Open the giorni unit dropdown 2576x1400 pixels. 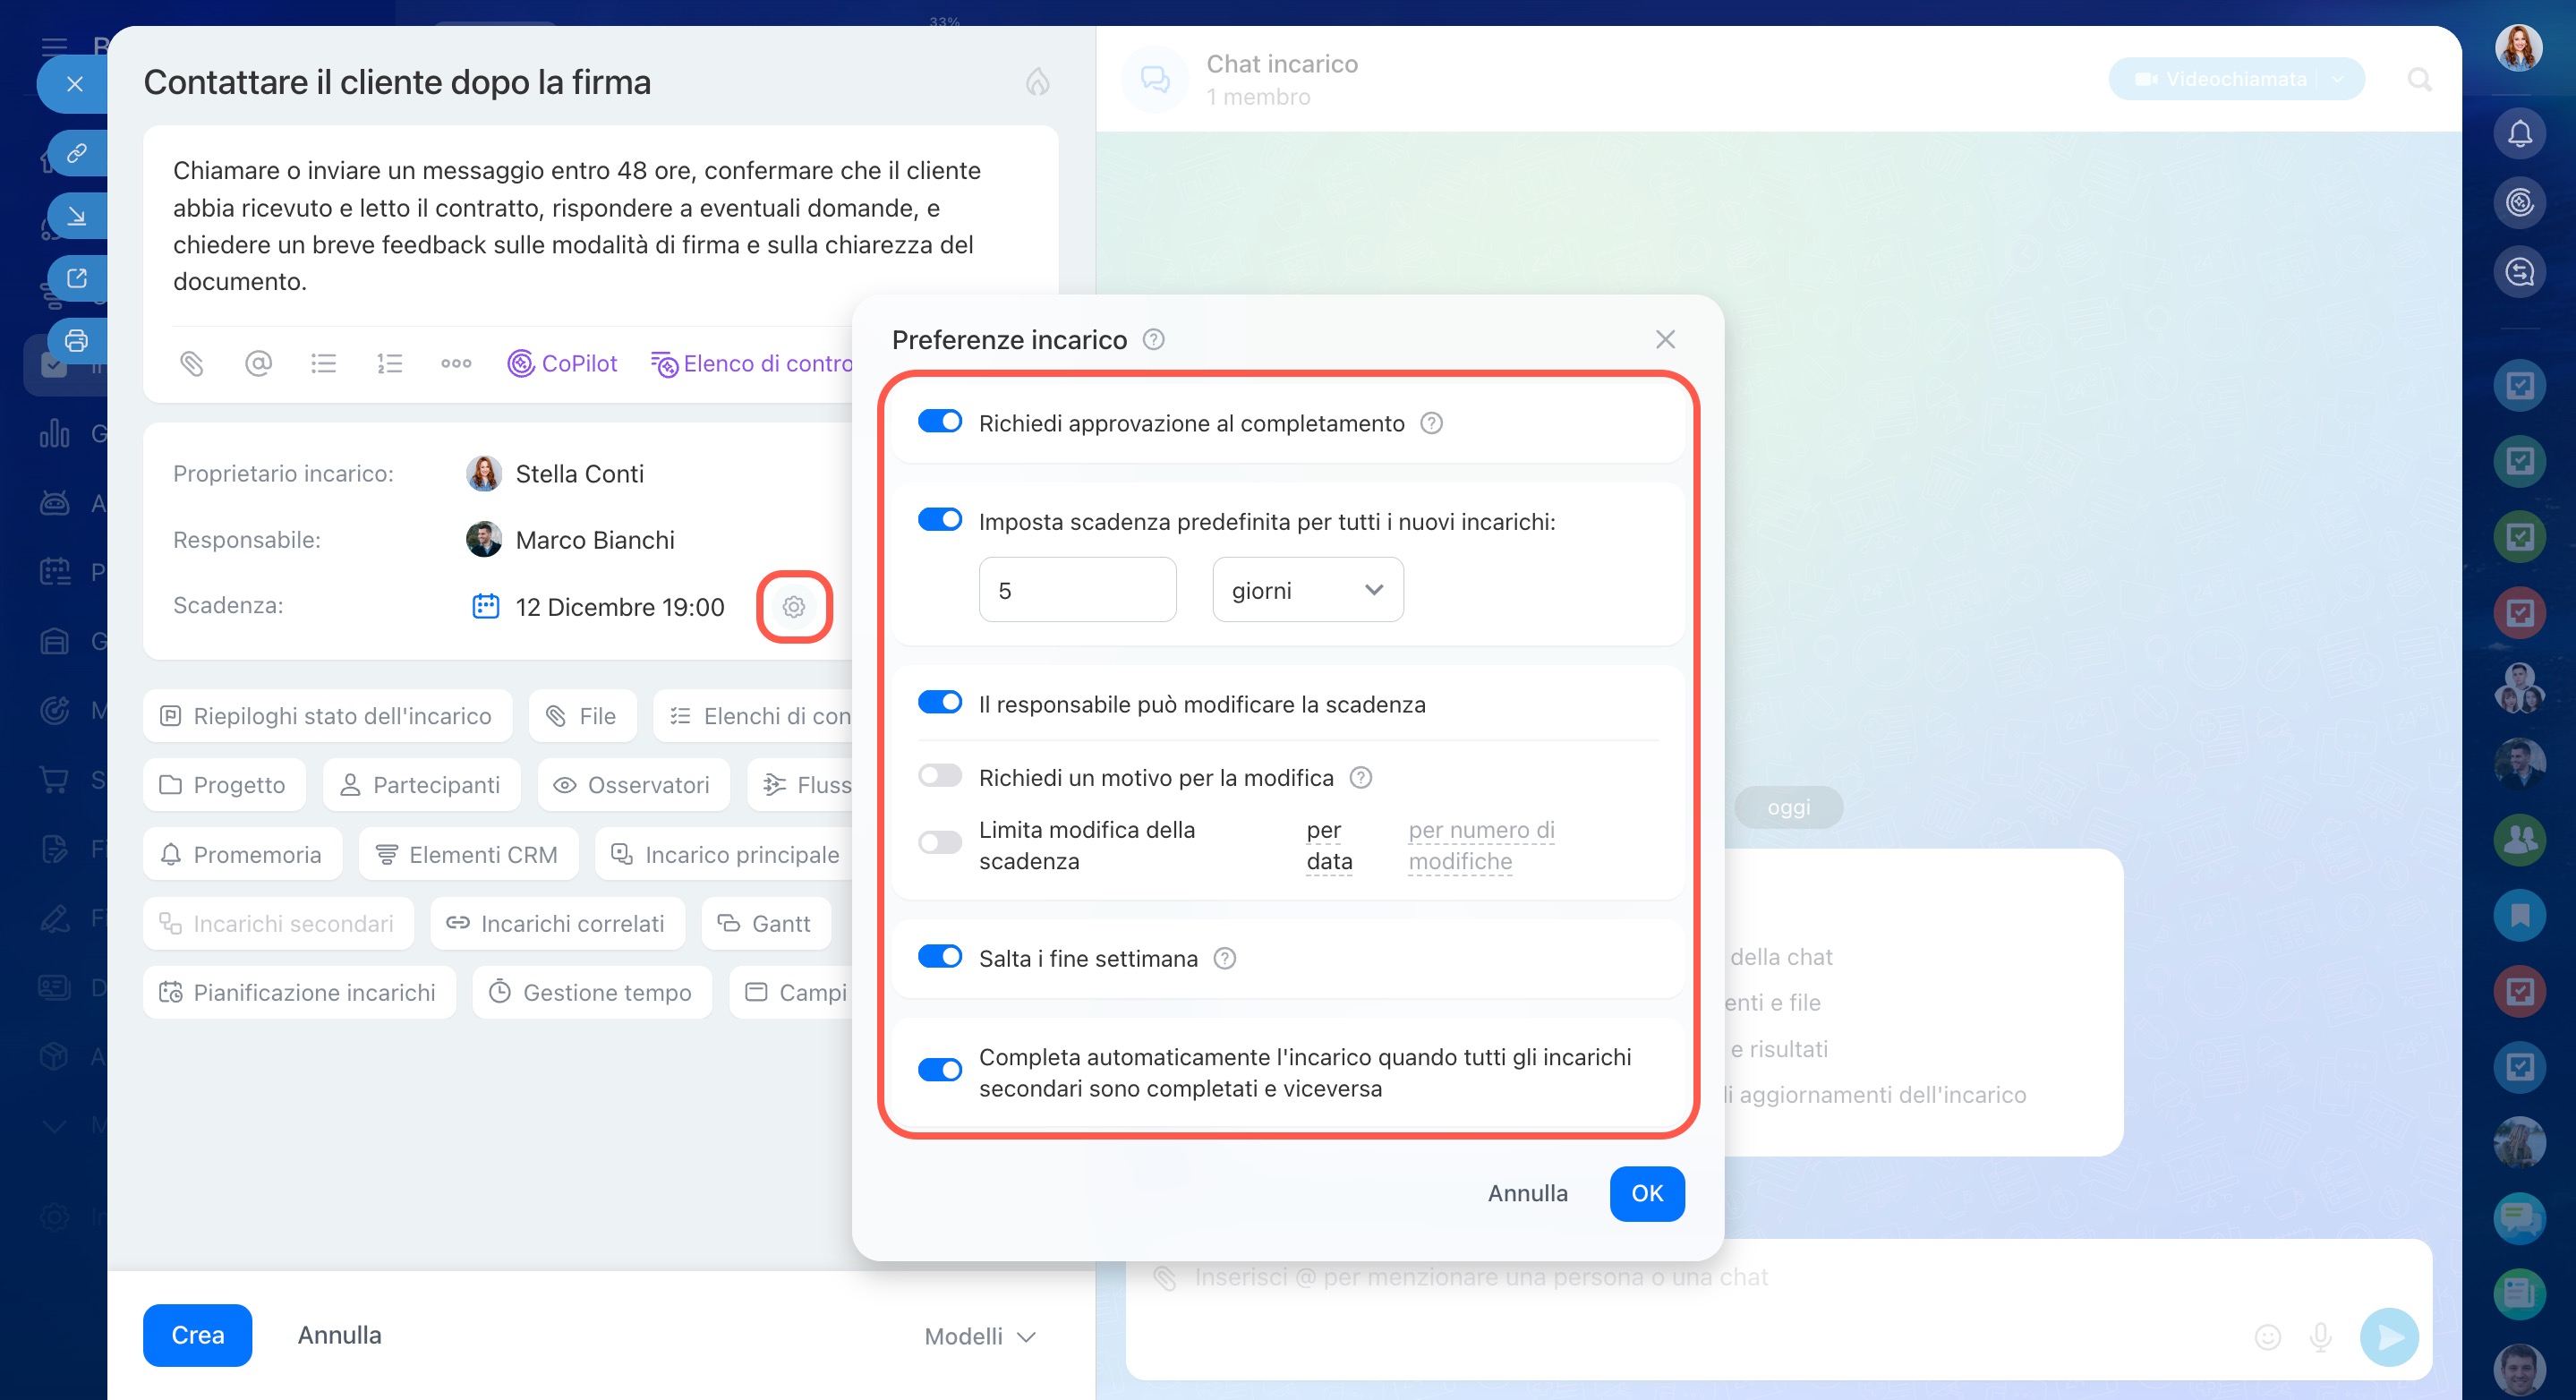[x=1306, y=590]
